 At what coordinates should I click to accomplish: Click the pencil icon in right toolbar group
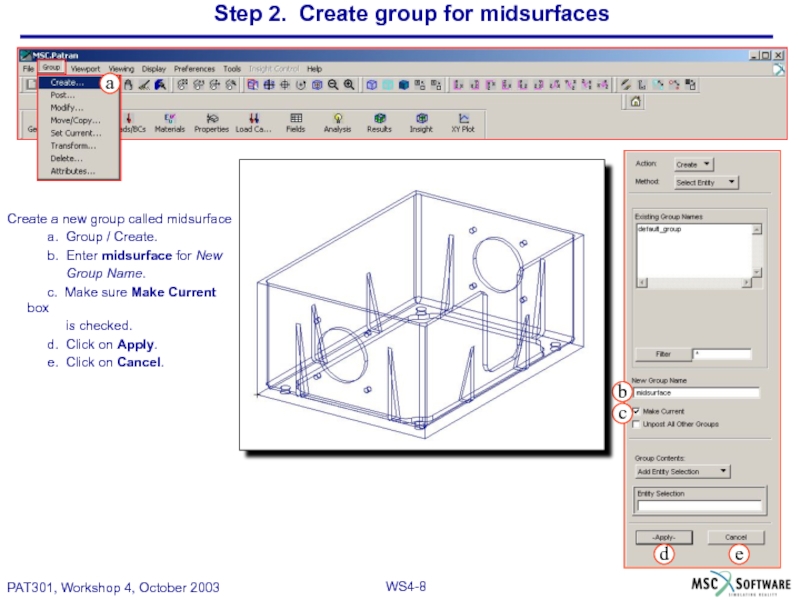[626, 85]
